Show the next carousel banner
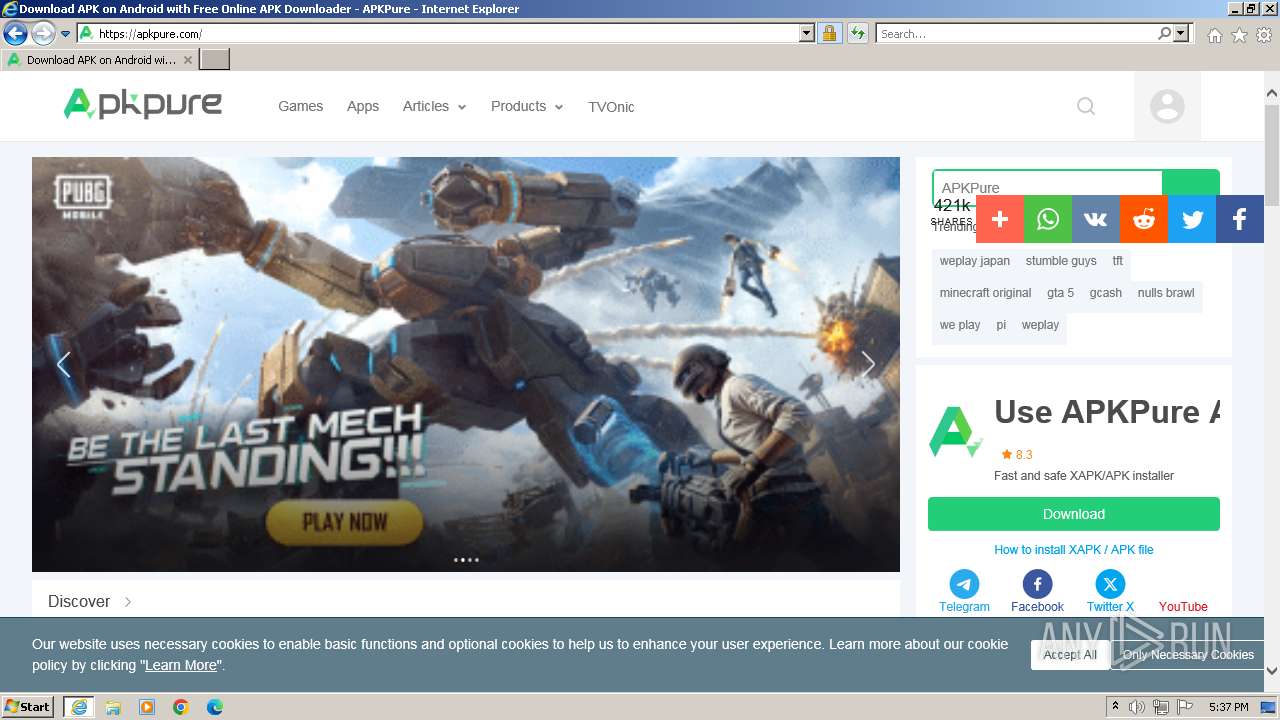 [x=868, y=364]
